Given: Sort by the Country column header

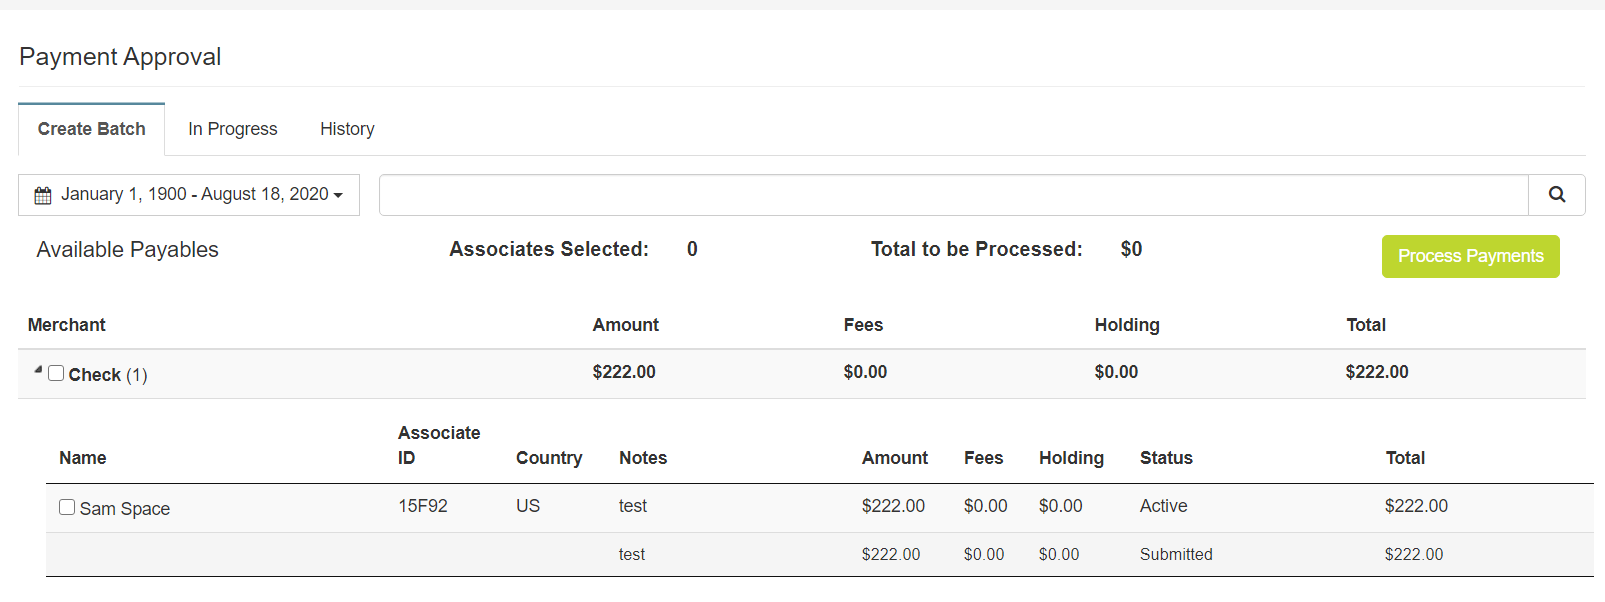Looking at the screenshot, I should pos(549,458).
